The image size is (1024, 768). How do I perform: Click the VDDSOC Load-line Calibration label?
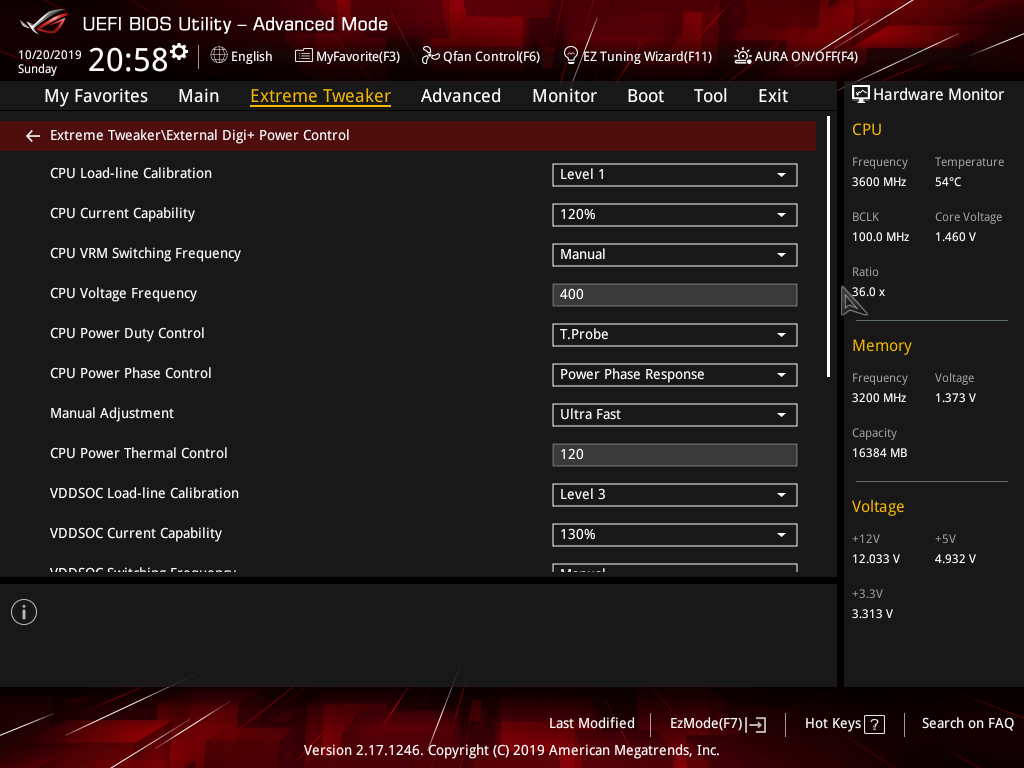(x=144, y=493)
